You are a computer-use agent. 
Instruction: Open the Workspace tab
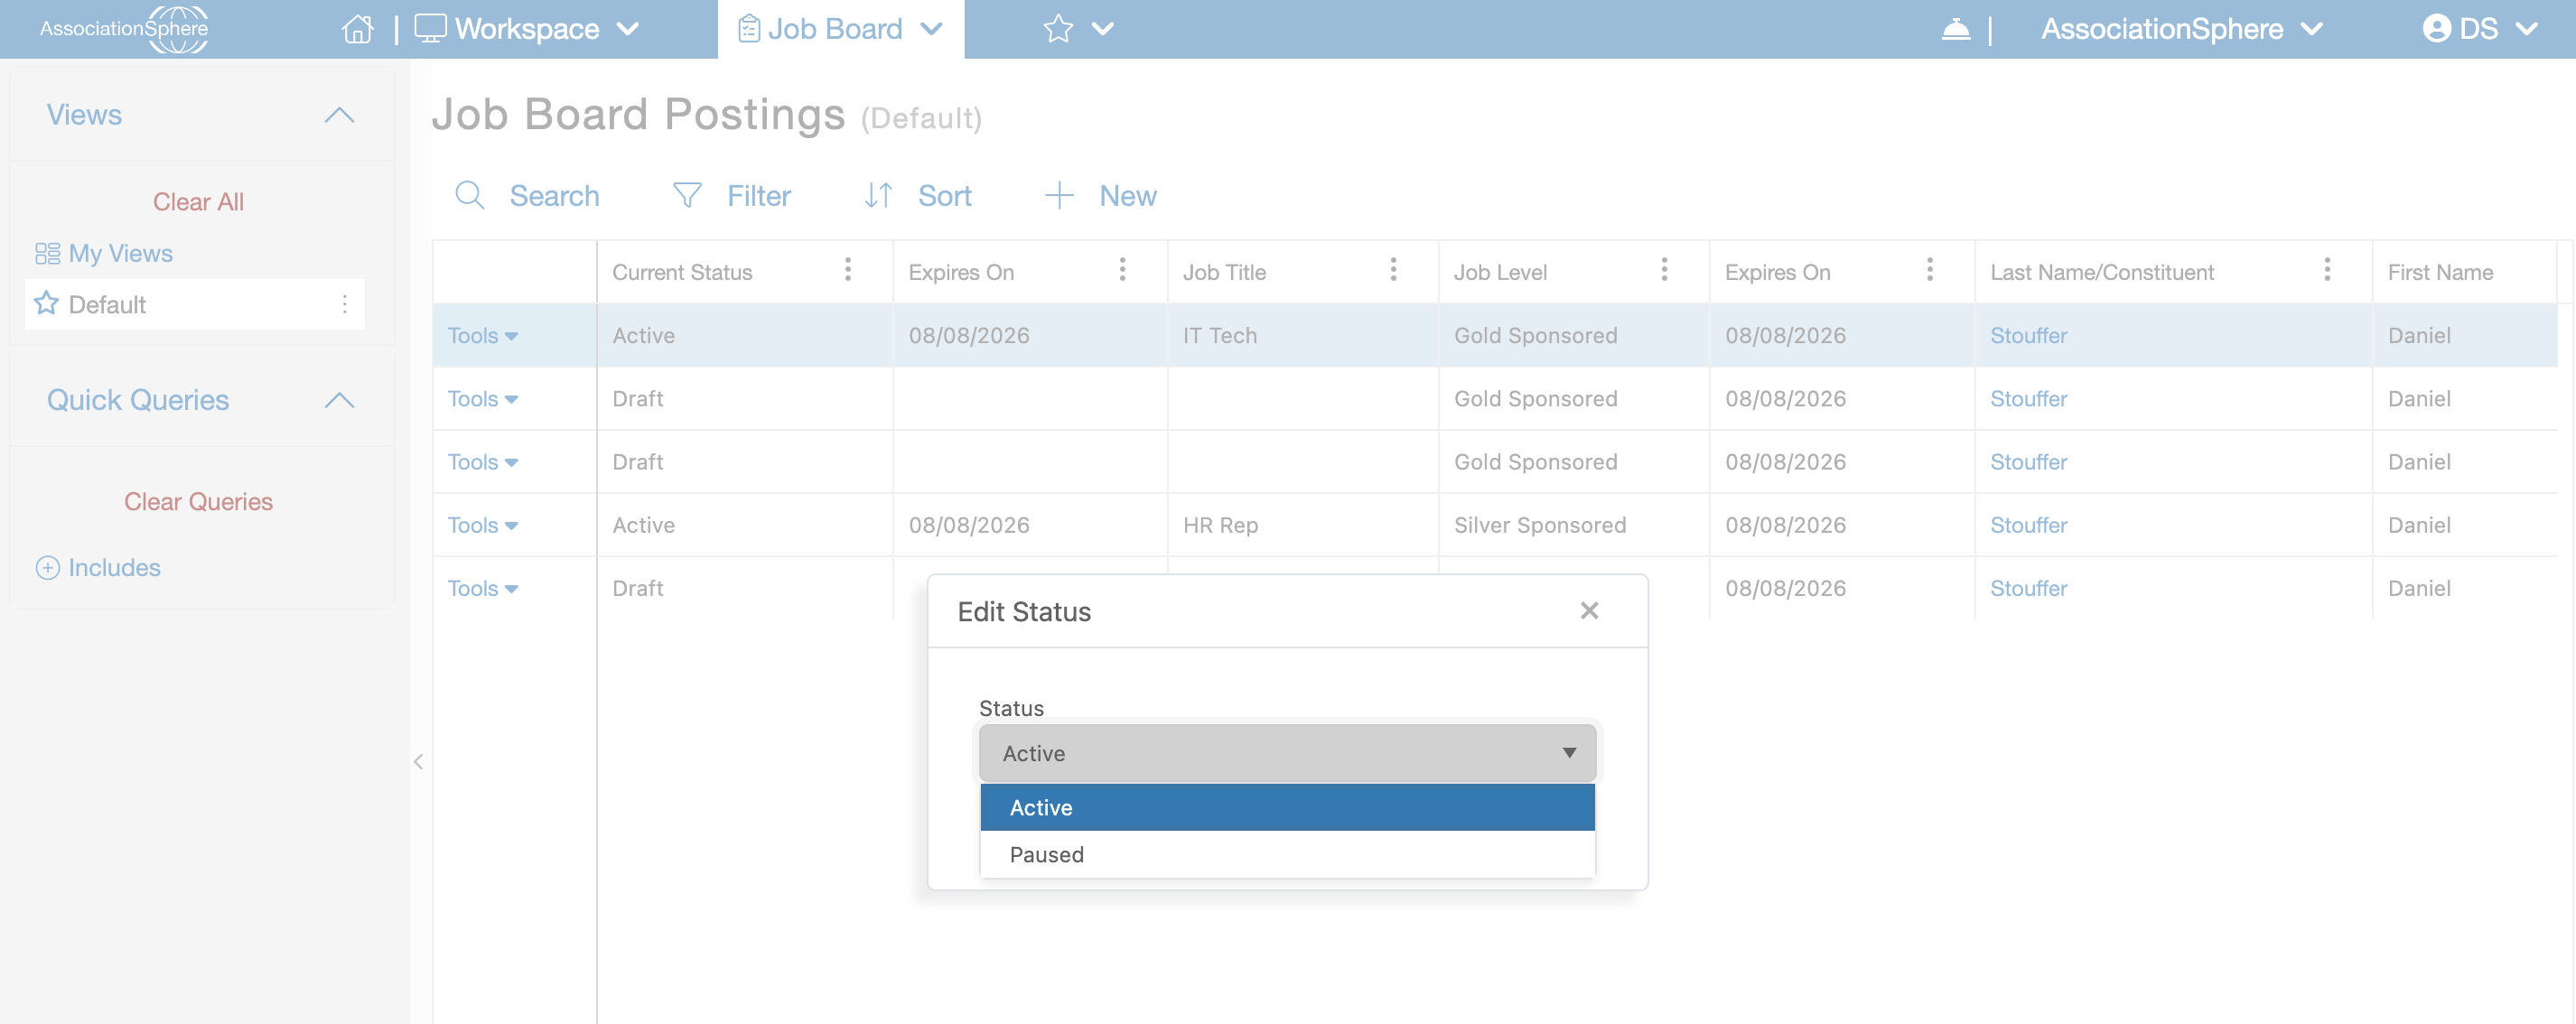point(527,29)
